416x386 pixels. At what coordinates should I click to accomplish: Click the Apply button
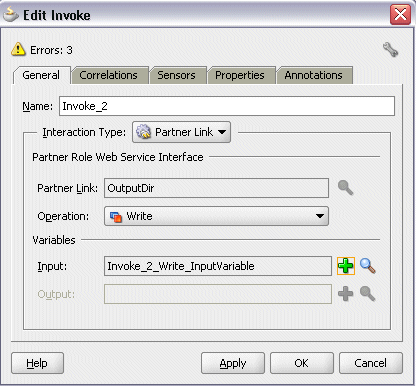233,363
